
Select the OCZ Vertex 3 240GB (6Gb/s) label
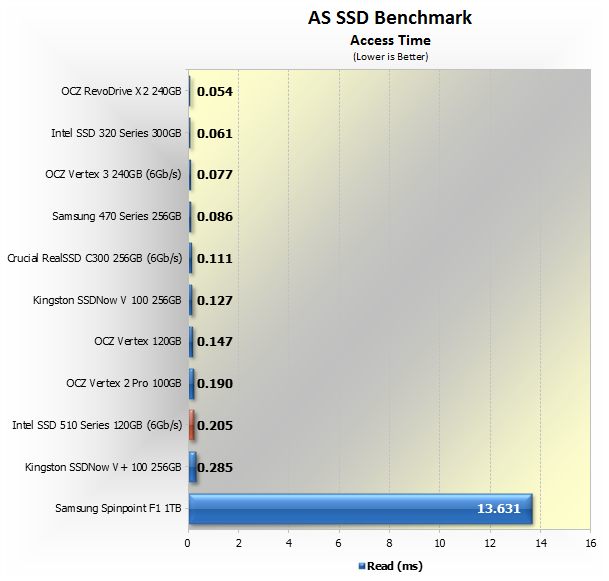click(x=113, y=174)
